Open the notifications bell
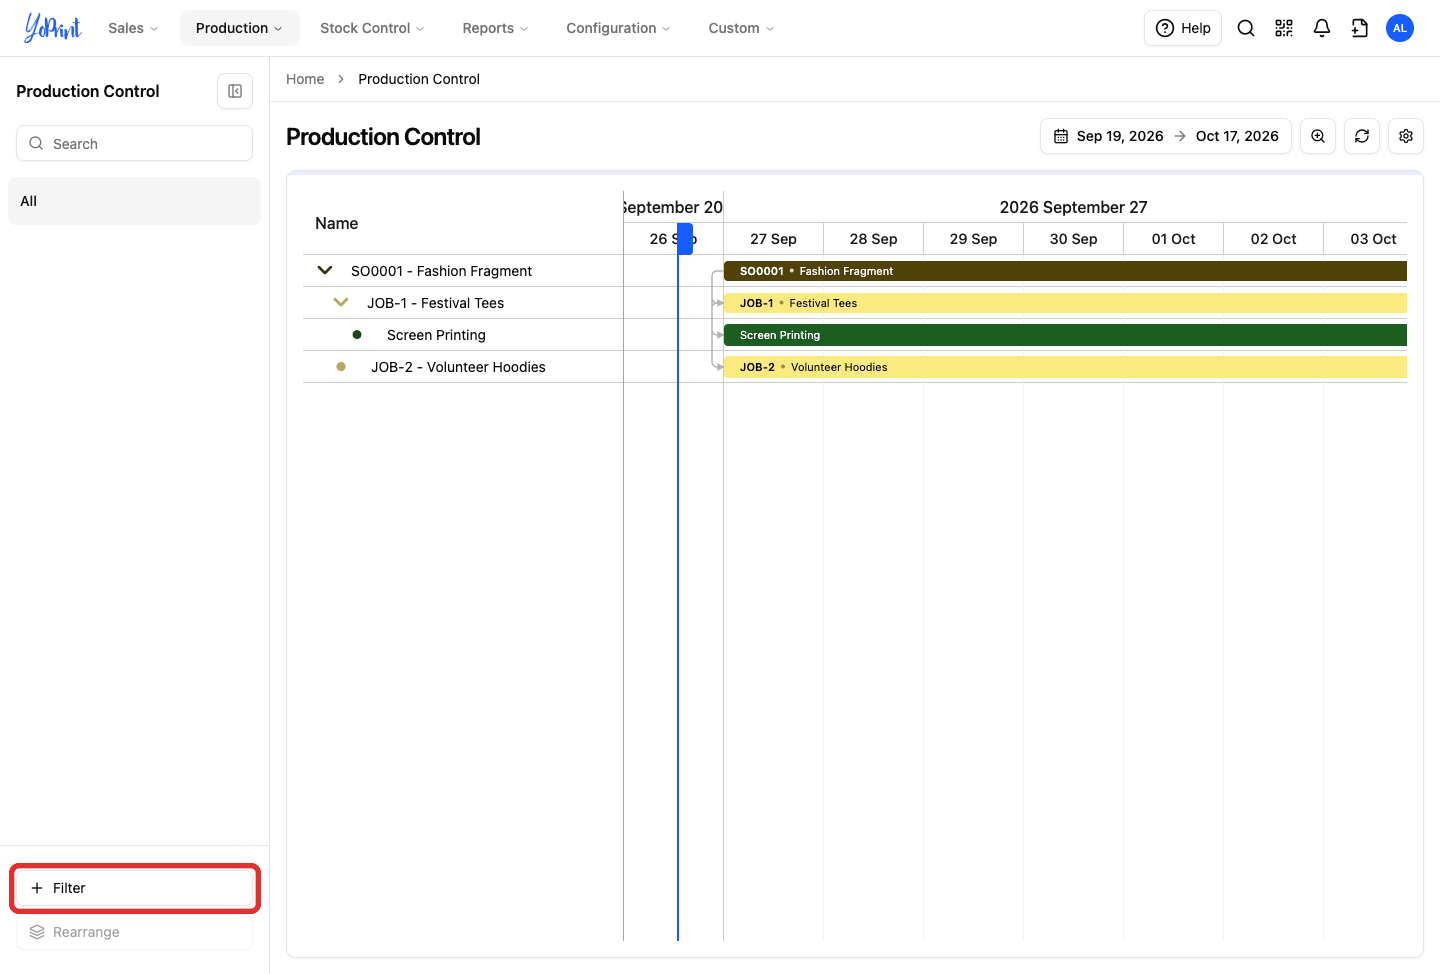The image size is (1440, 974). tap(1322, 28)
